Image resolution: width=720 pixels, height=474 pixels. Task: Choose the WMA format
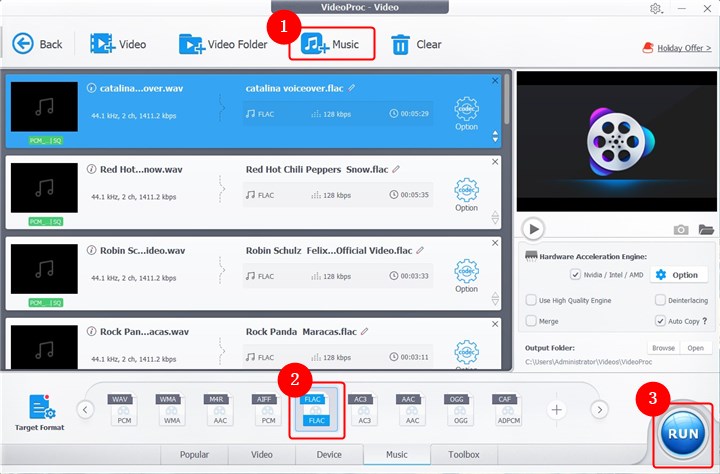pos(171,409)
